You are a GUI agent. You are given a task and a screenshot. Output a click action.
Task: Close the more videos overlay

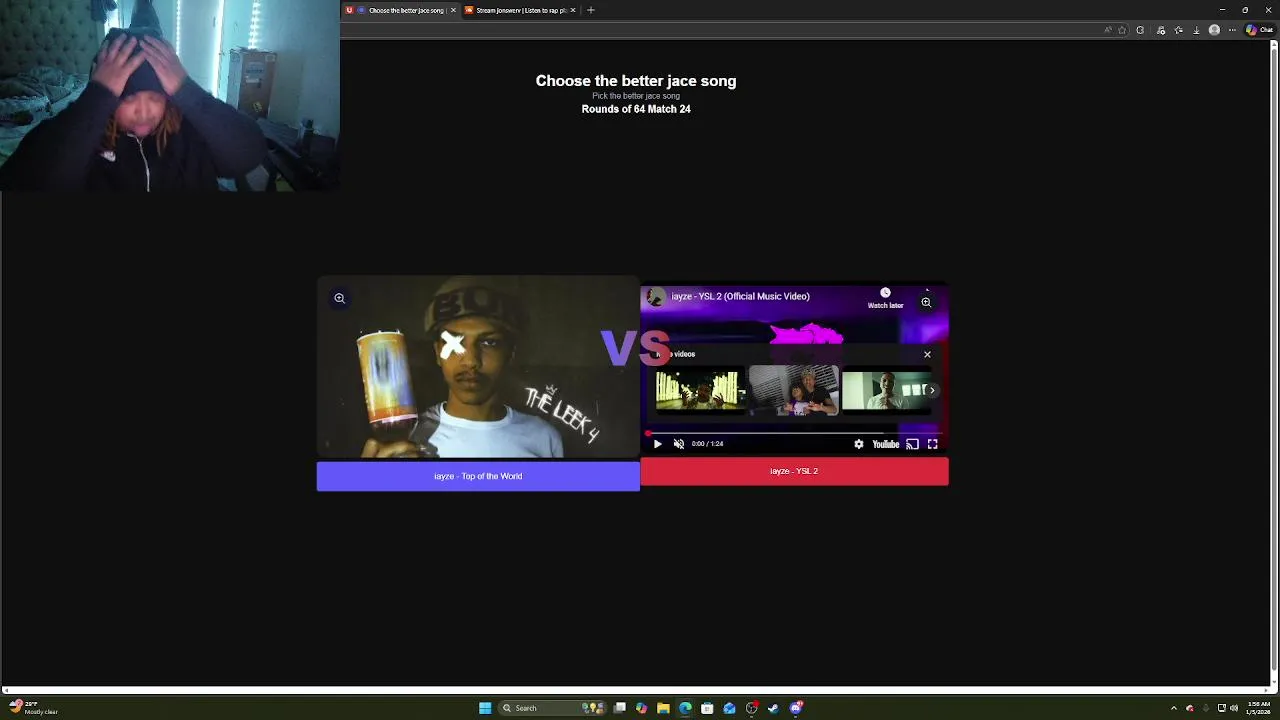click(x=927, y=354)
